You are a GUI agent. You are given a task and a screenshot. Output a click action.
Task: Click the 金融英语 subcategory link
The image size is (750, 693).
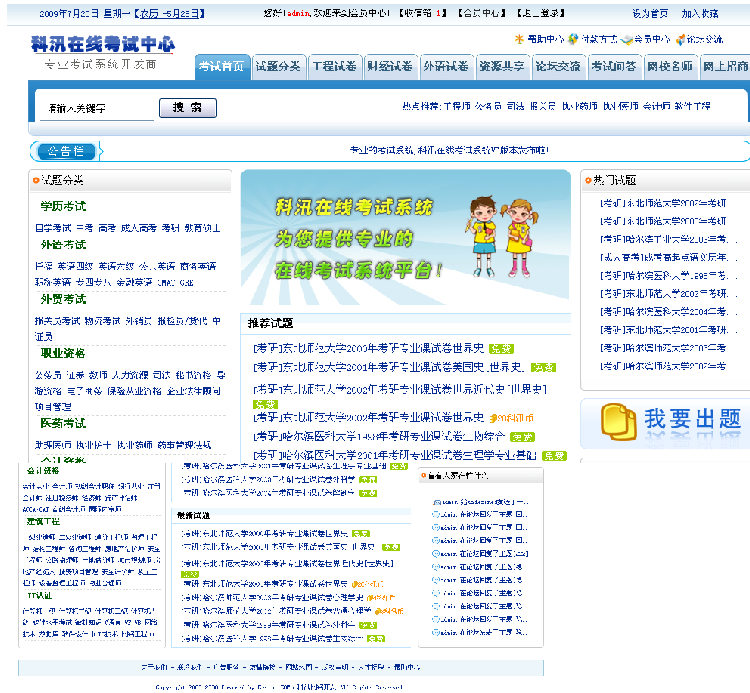point(134,282)
